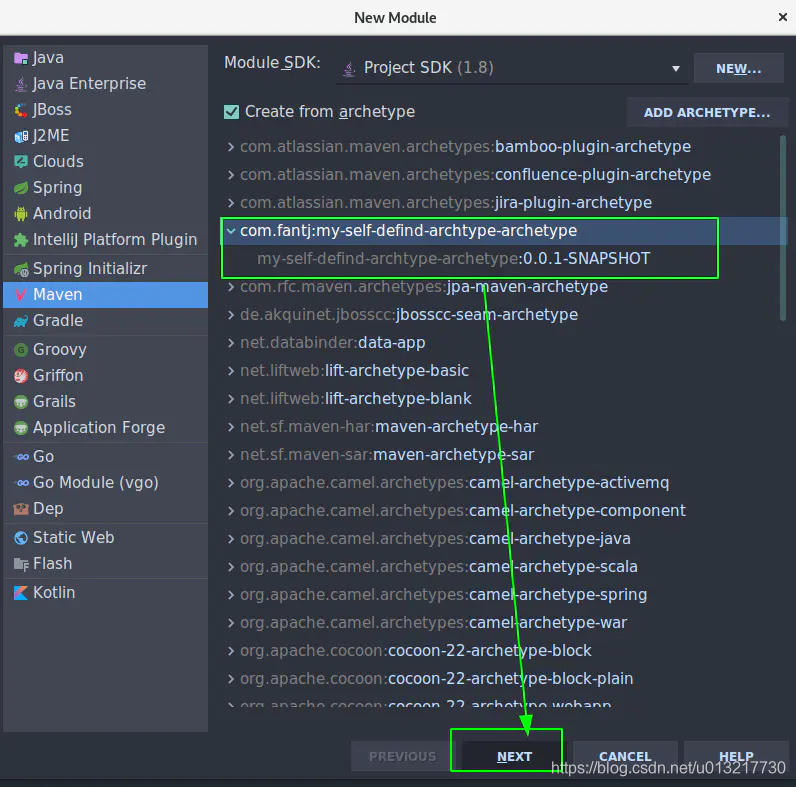Expand the confluence-plugin-archetype node

pos(231,175)
